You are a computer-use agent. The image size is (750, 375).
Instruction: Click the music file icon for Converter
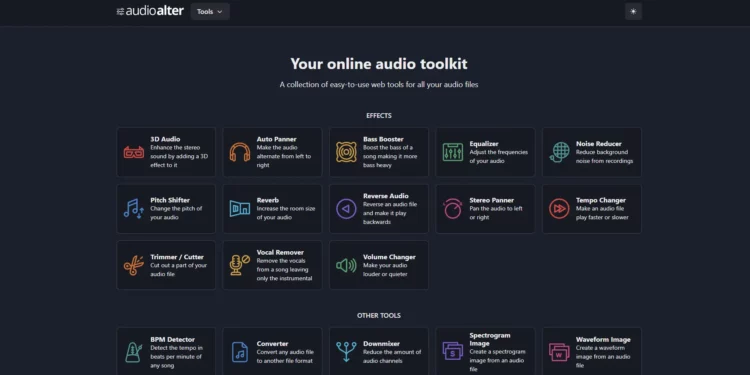(240, 352)
